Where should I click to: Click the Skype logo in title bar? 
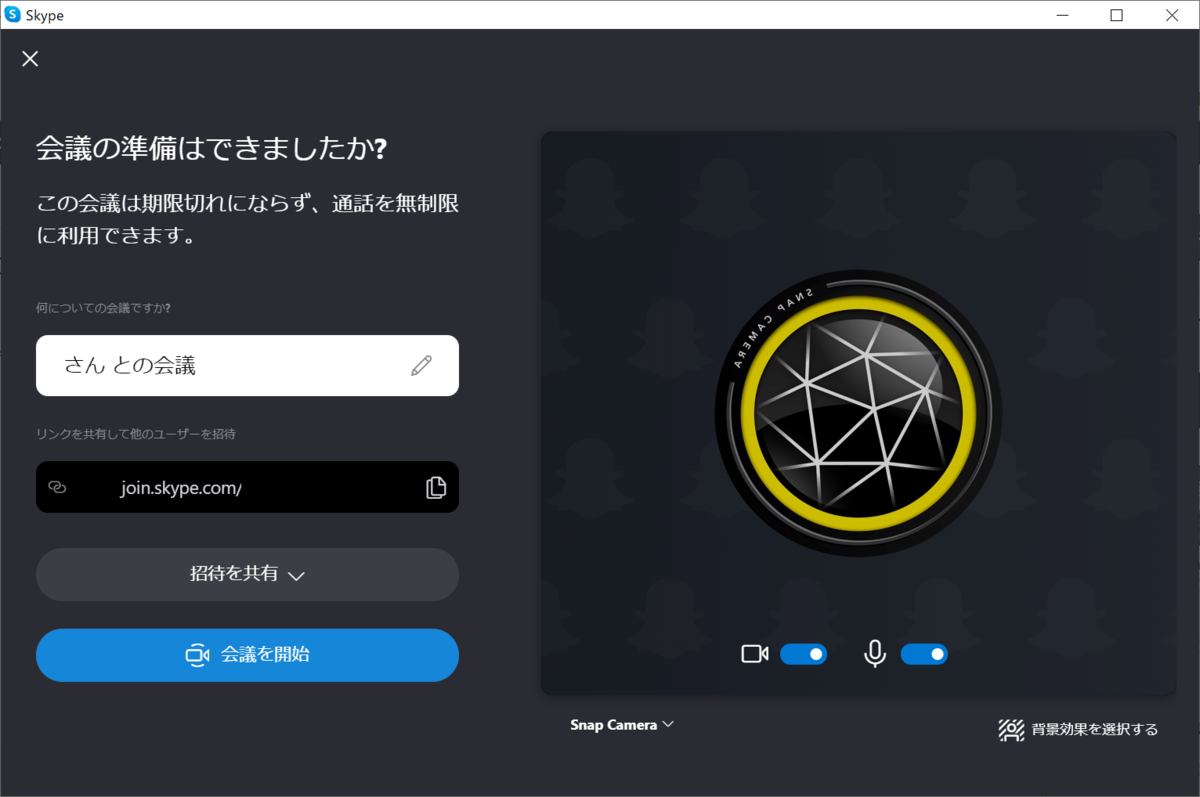point(13,14)
